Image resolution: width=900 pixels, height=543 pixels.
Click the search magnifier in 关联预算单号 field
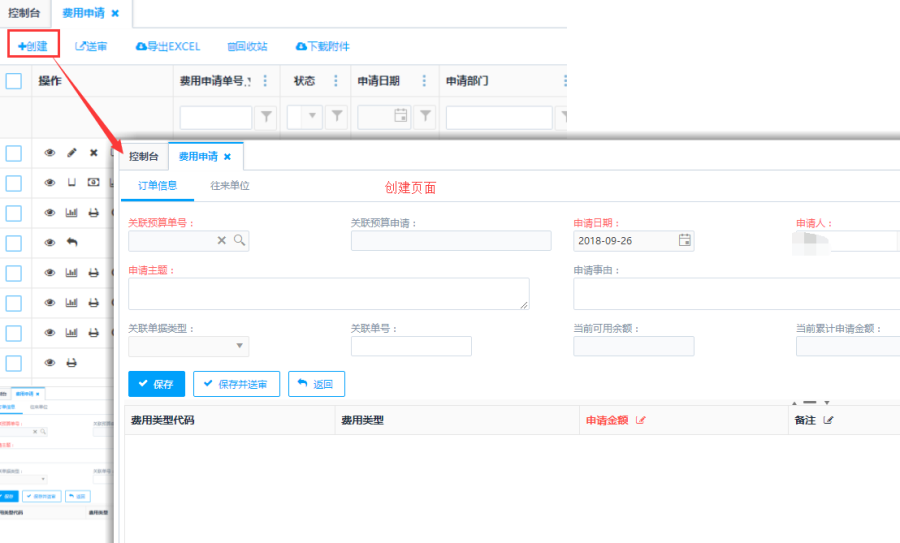point(240,240)
